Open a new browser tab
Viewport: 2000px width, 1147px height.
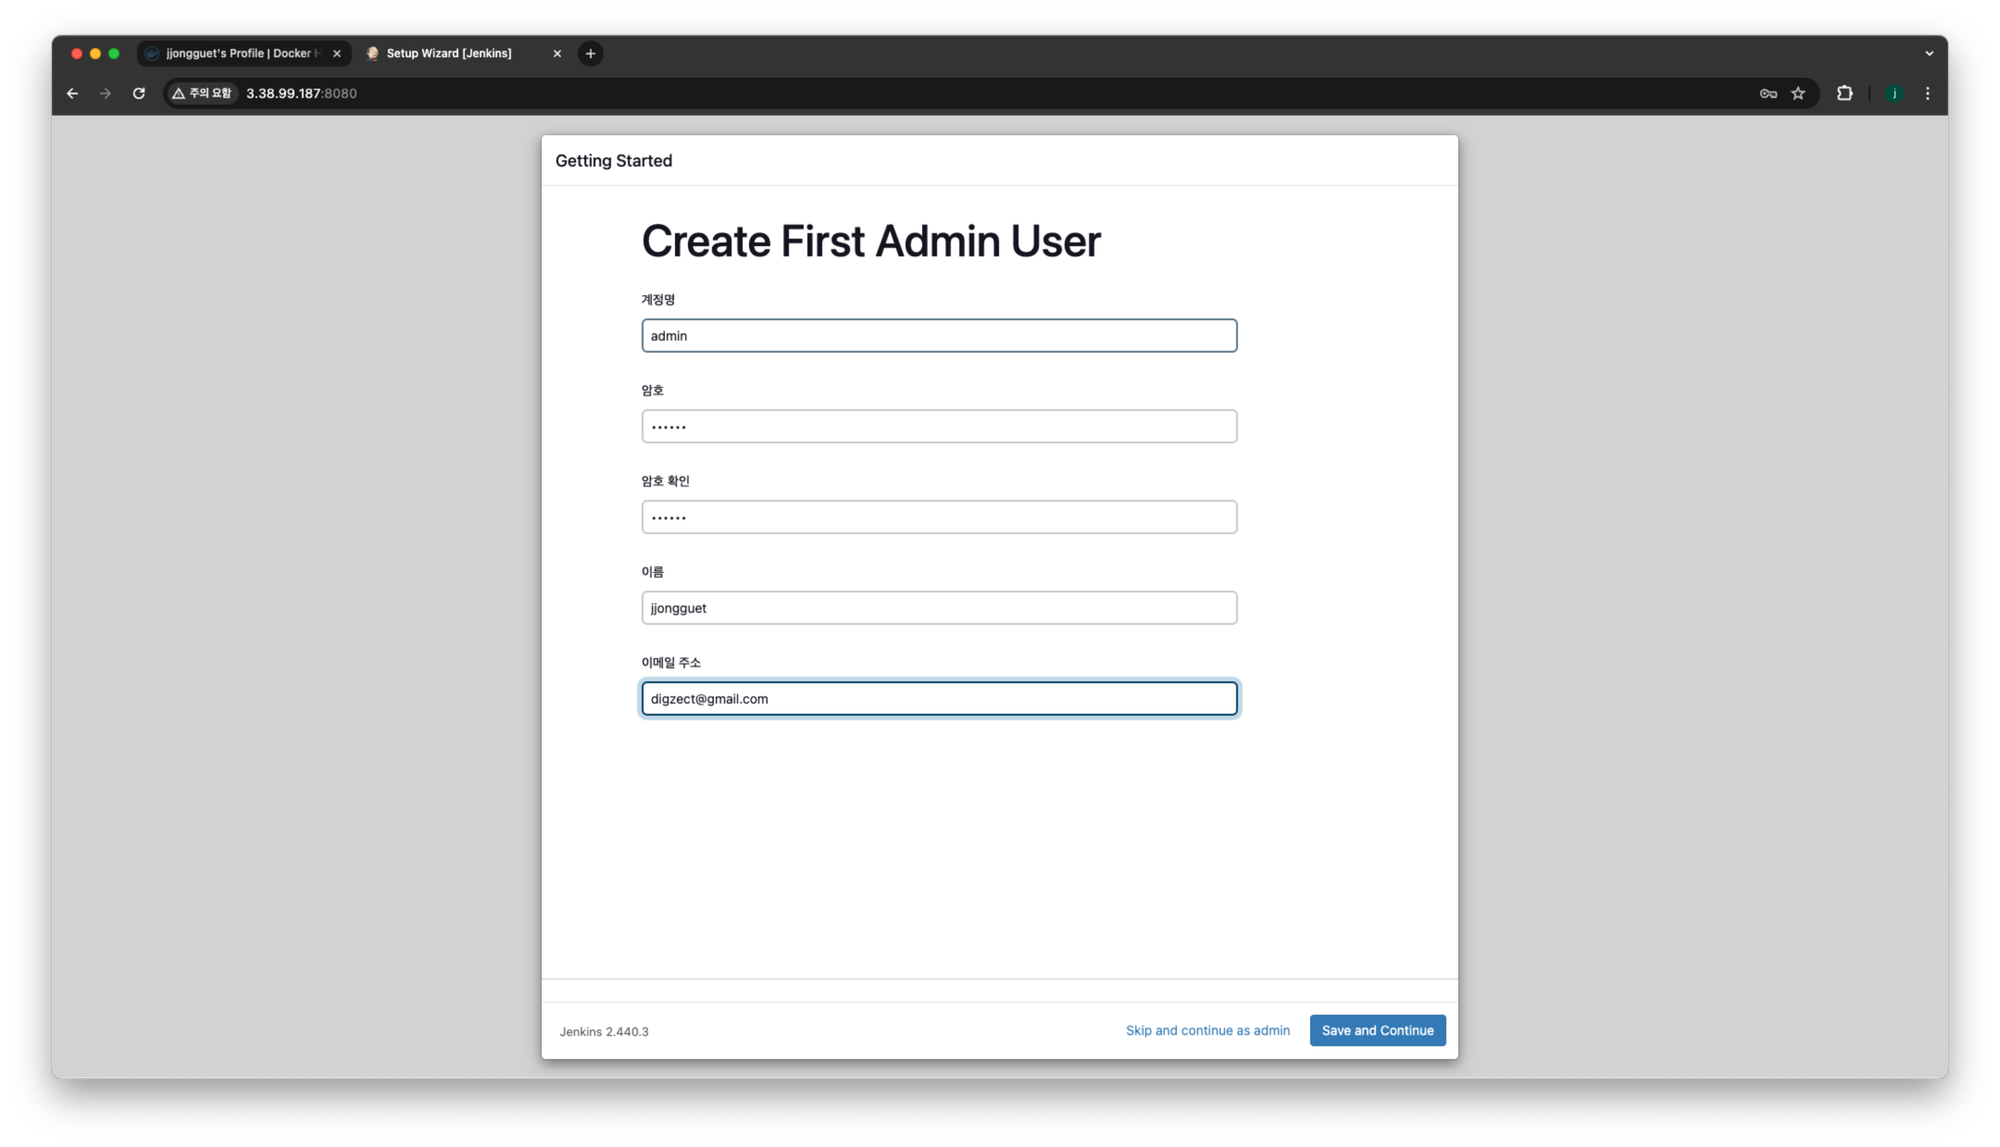coord(591,54)
